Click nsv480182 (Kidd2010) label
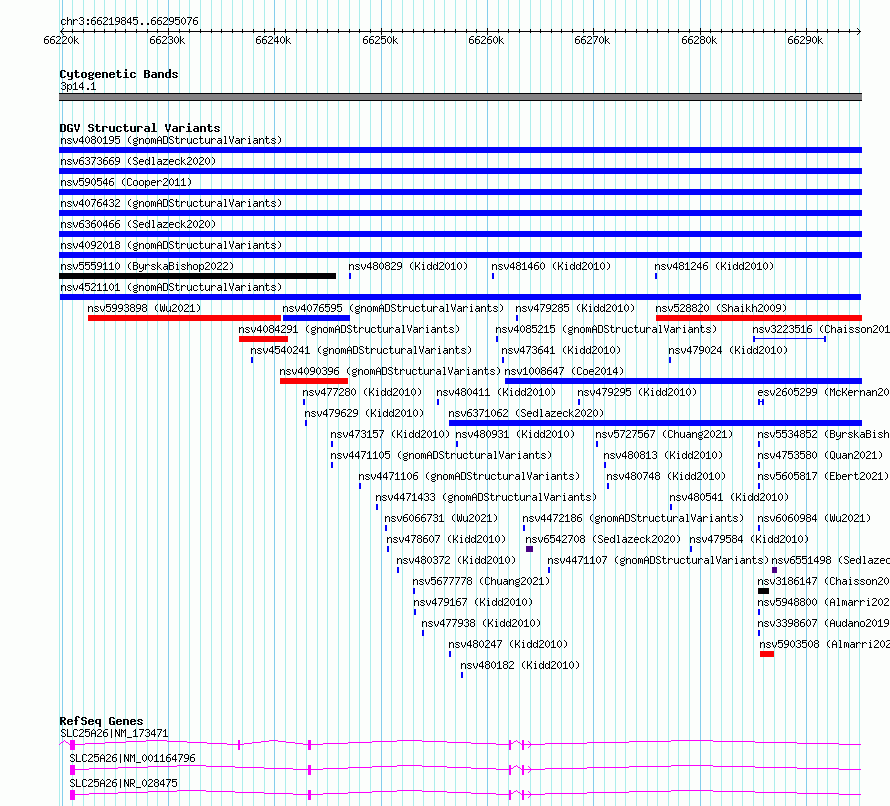Image resolution: width=890 pixels, height=806 pixels. 520,665
